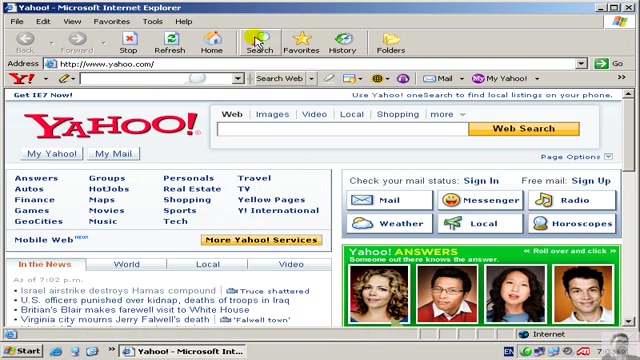
Task: Expand the 'more' search category dropdown
Action: 462,115
